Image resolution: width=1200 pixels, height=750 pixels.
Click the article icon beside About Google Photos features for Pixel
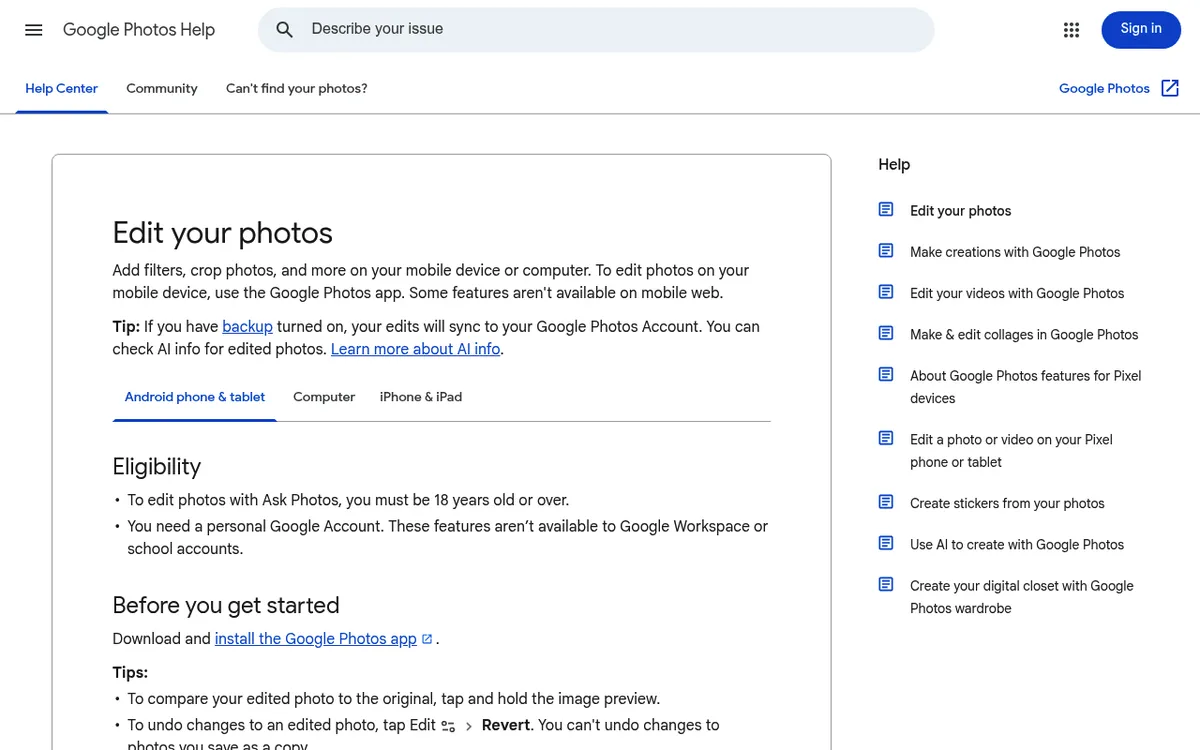(x=886, y=374)
